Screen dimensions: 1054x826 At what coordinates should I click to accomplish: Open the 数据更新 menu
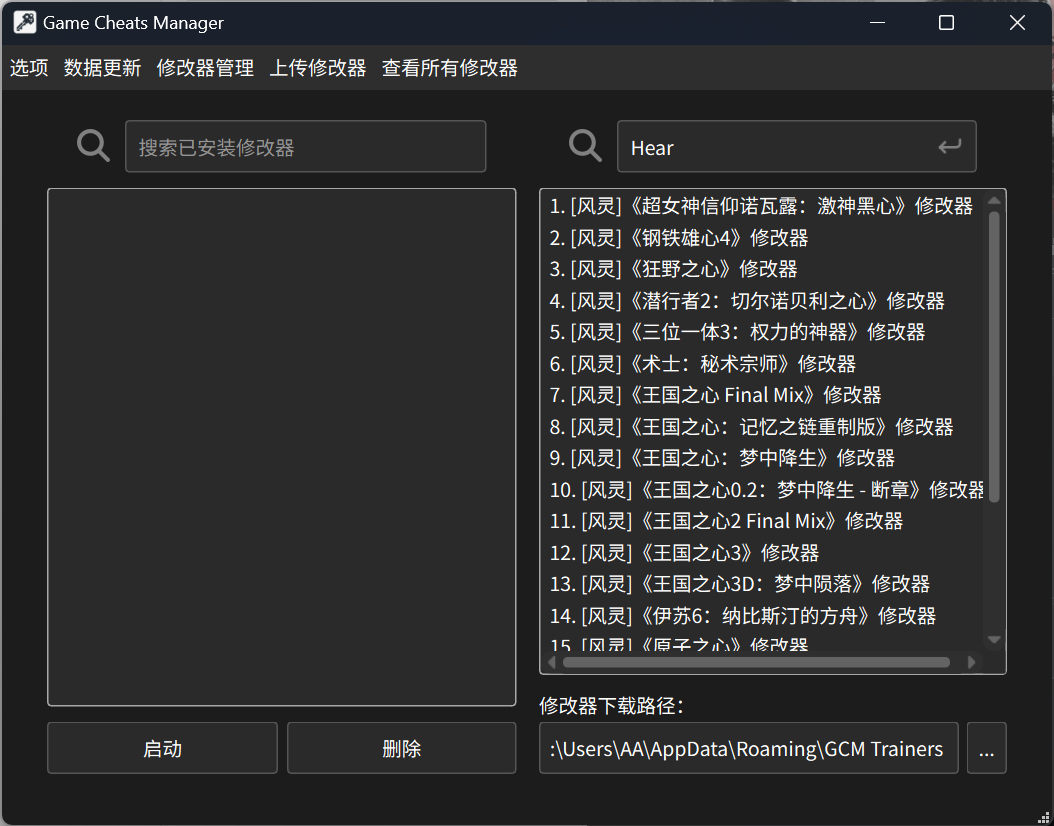tap(102, 68)
